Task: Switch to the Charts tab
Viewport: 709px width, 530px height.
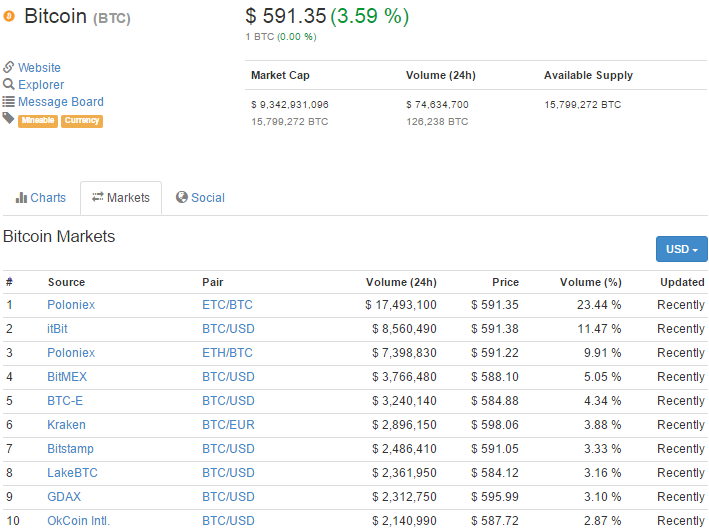Action: (41, 198)
